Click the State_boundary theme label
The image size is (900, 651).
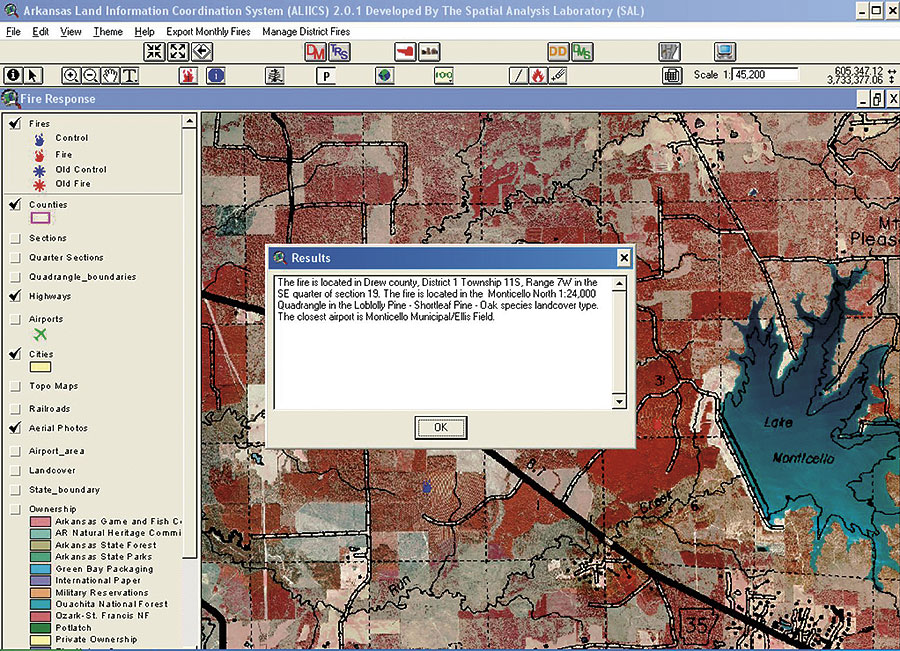click(x=64, y=490)
